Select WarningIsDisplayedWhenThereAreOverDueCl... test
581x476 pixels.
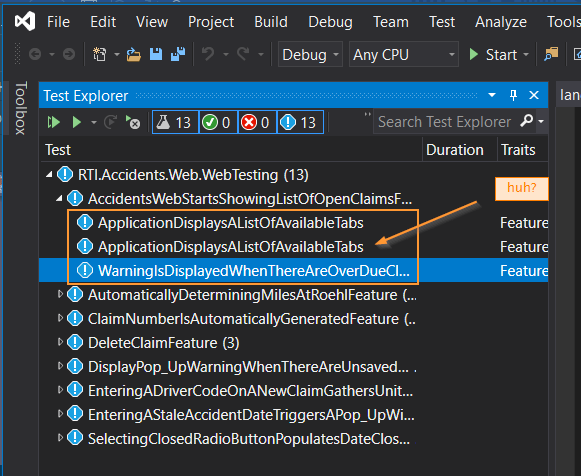coord(254,270)
